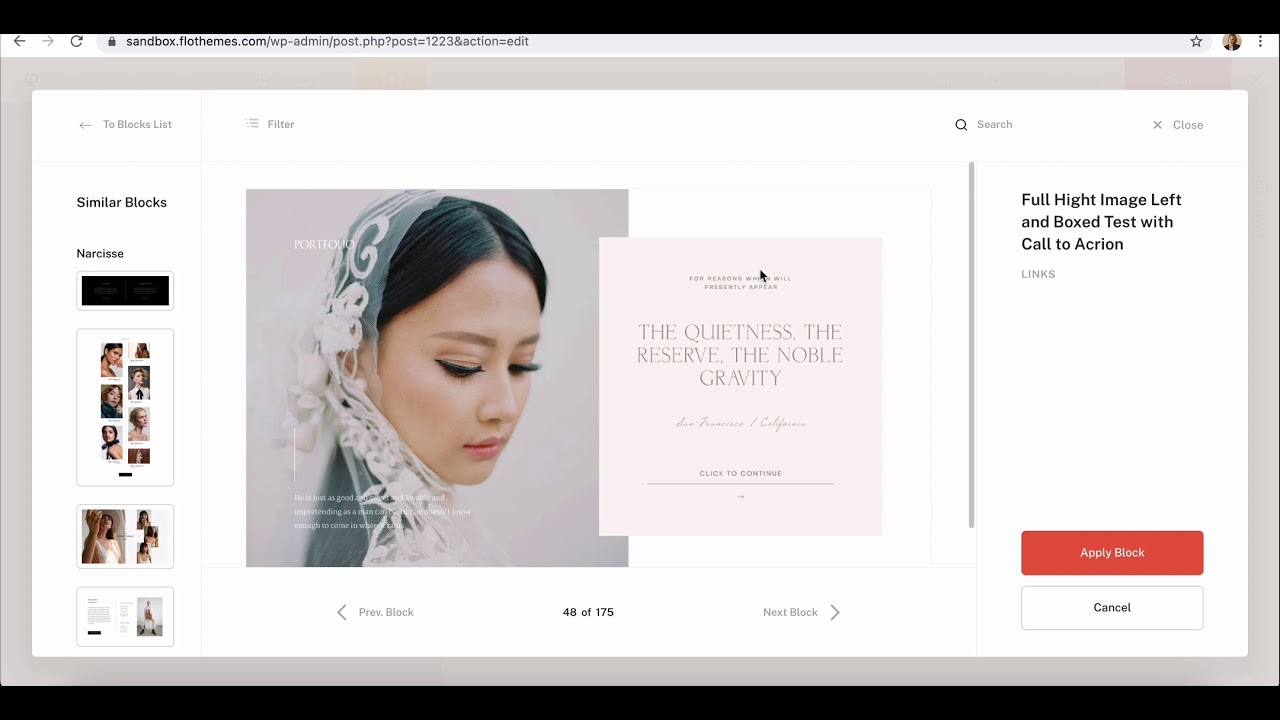Screen dimensions: 1280x720
Task: Click the previous block chevron arrow
Action: [x=342, y=612]
